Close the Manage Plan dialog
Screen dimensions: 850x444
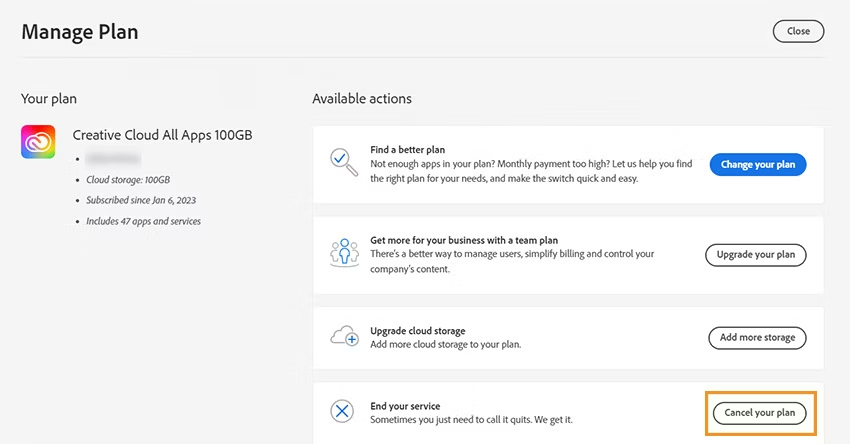tap(798, 31)
